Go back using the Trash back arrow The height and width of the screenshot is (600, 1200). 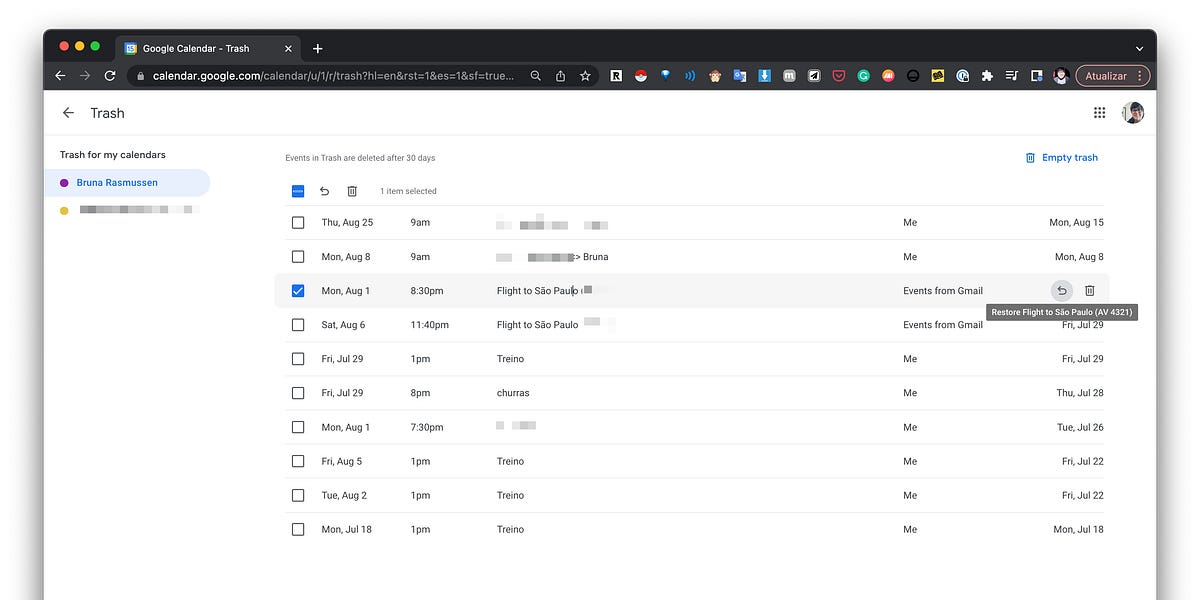(67, 112)
